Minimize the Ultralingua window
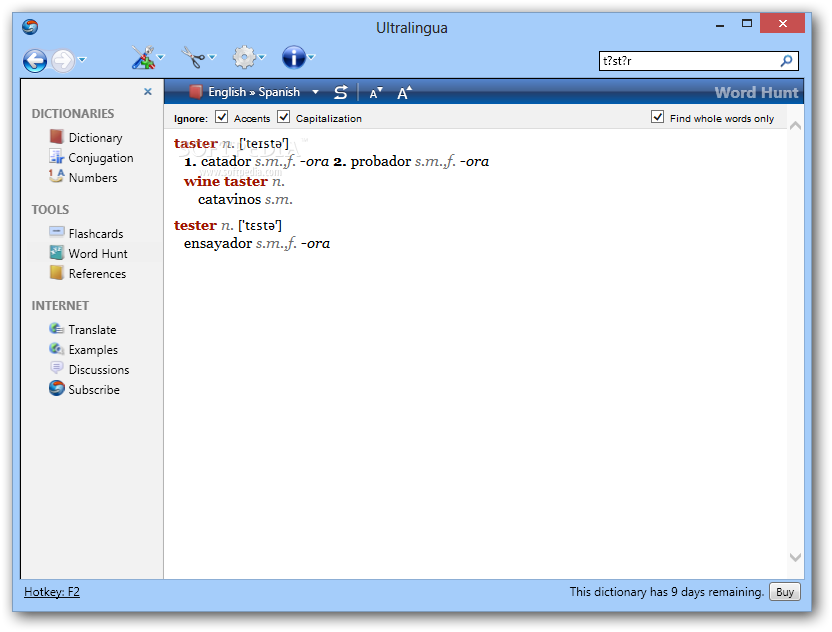The width and height of the screenshot is (832, 632). (720, 25)
